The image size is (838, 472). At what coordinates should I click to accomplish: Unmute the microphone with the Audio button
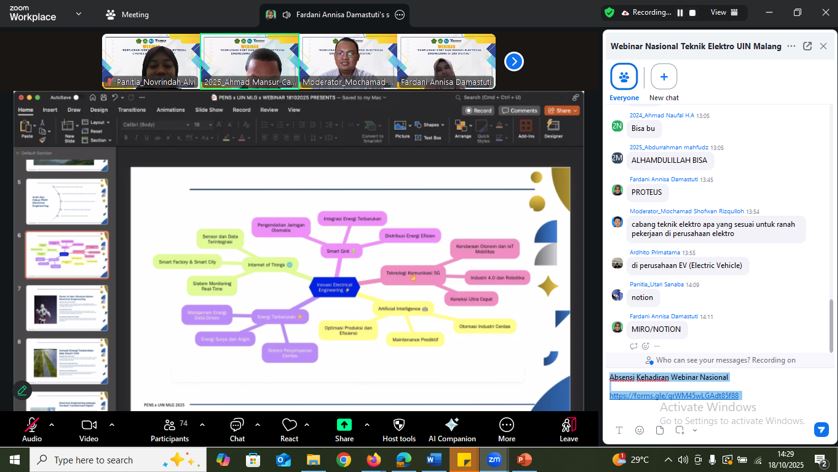[x=32, y=425]
